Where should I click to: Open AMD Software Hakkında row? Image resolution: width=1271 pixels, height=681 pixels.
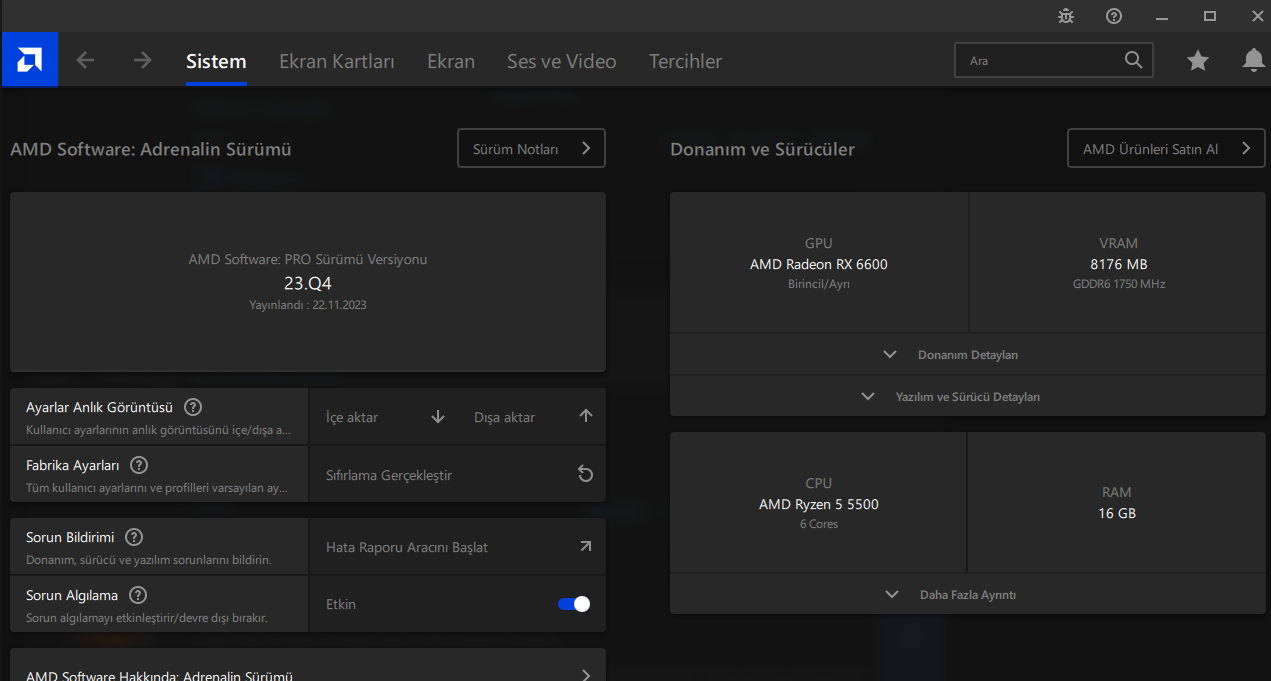(308, 666)
